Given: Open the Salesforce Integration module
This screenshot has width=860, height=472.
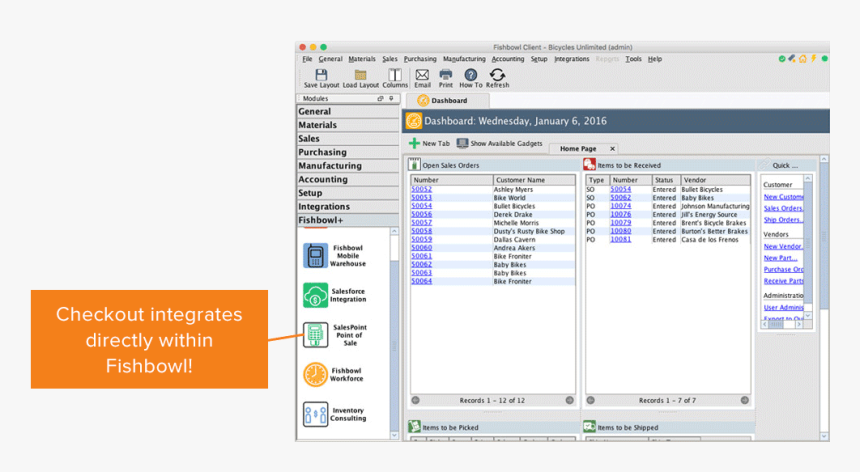Looking at the screenshot, I should tap(316, 295).
